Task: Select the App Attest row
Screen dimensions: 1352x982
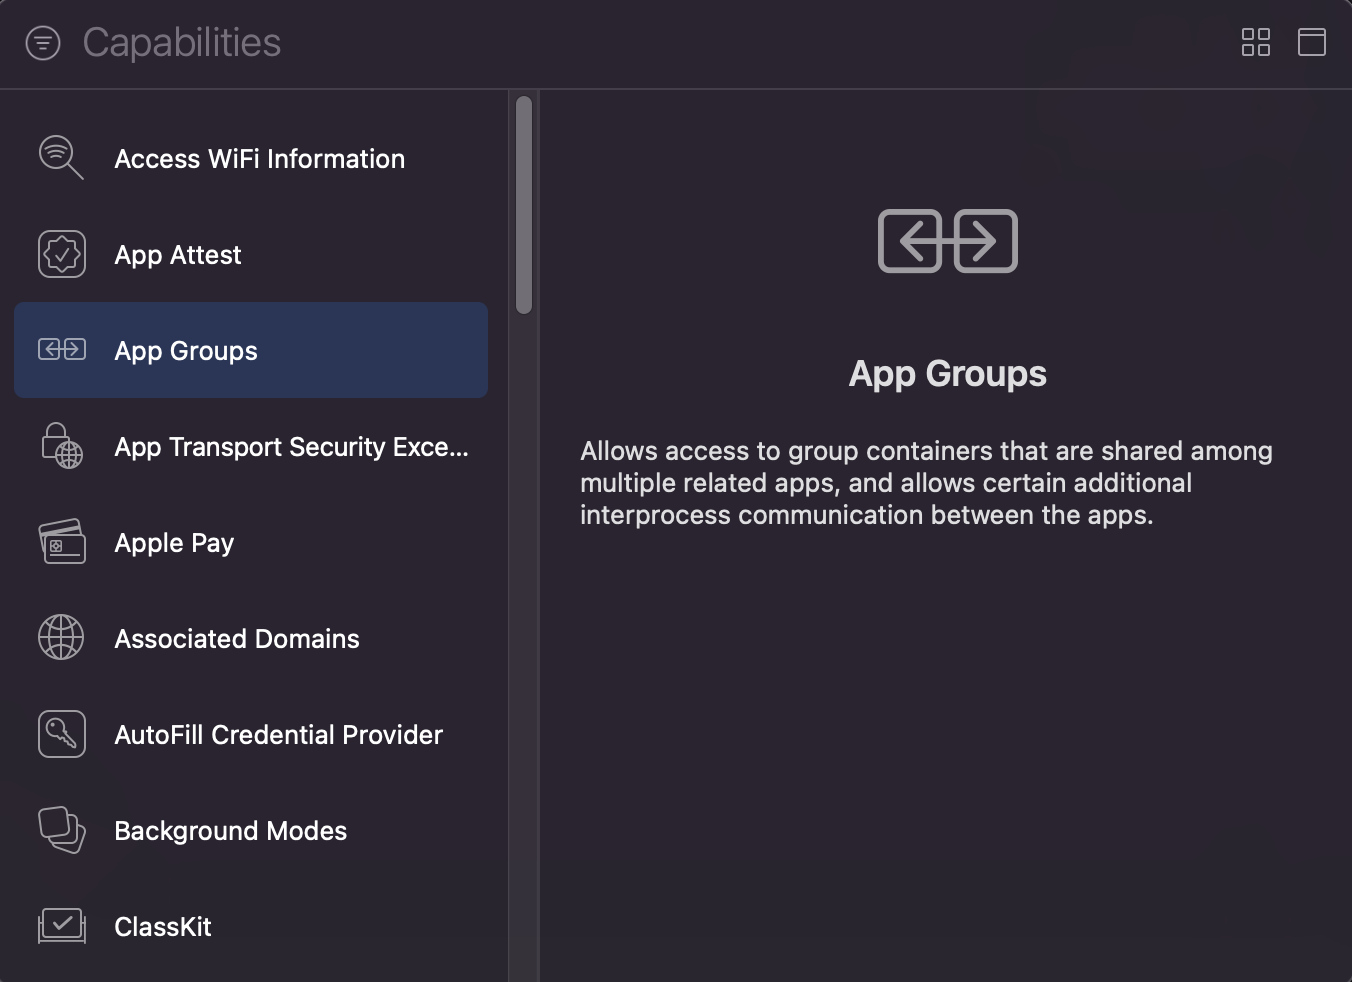Action: tap(251, 254)
